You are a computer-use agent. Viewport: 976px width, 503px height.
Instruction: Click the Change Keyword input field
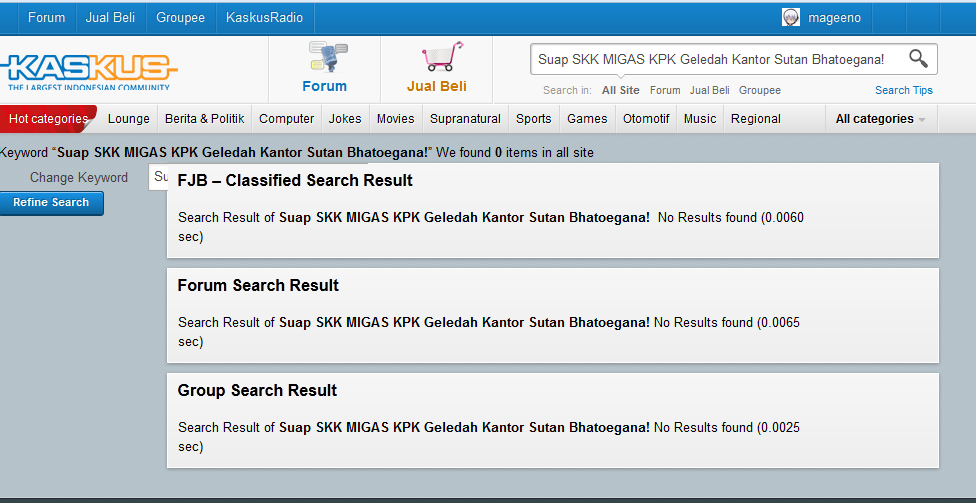(x=158, y=177)
